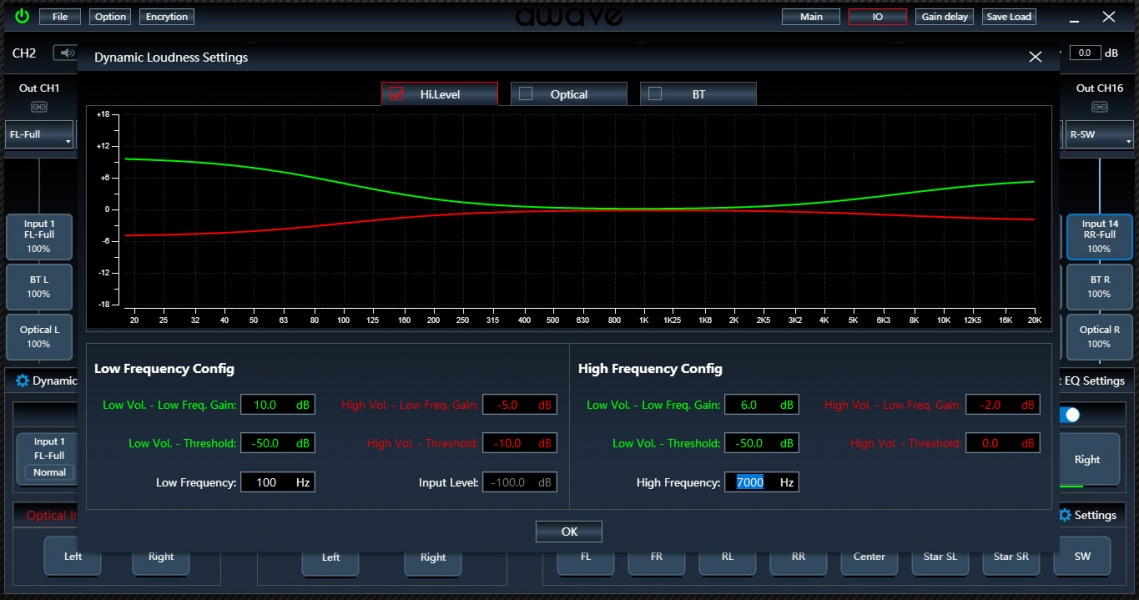
Task: Click the SW output button
Action: click(1082, 556)
